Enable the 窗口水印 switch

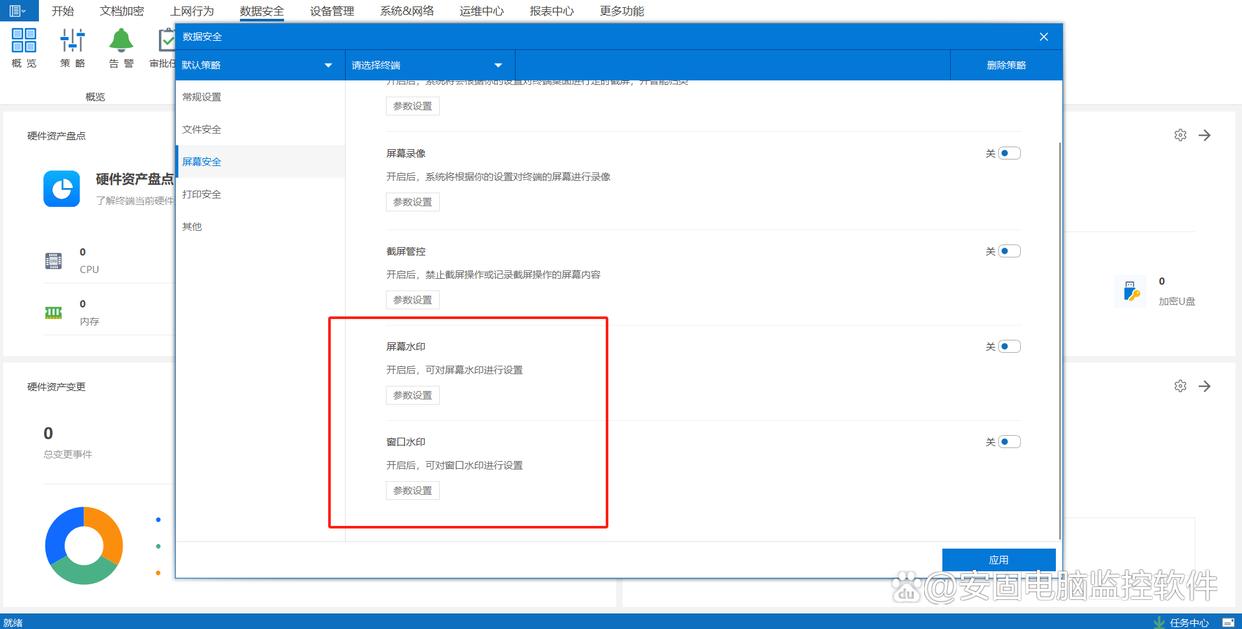coord(1009,441)
